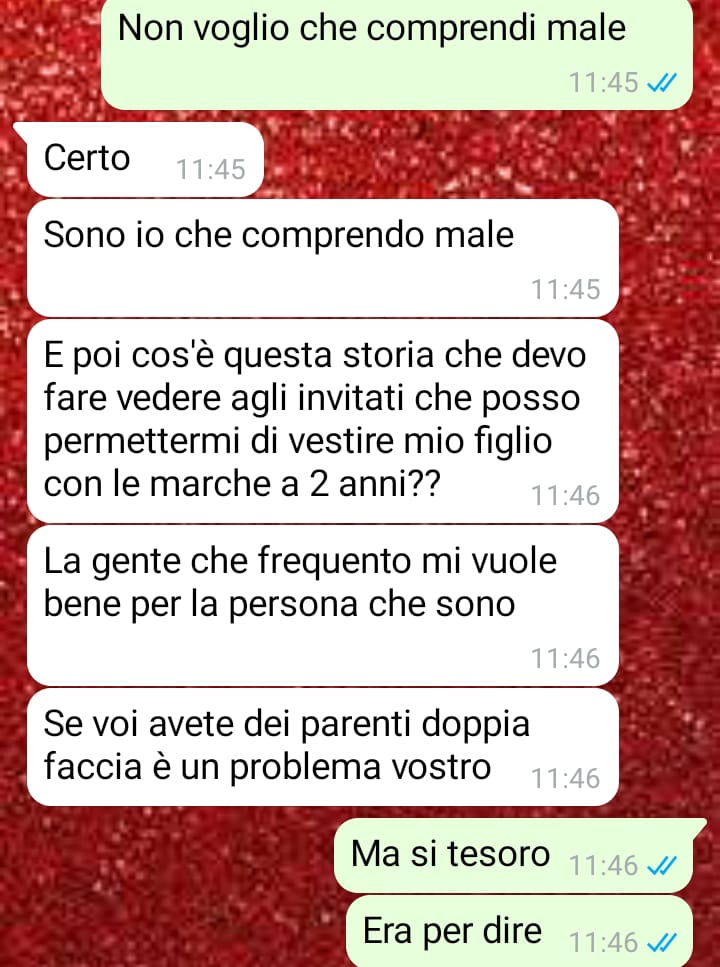Screen dimensions: 720x967
Task: Tap the 'Non voglio che comprendi male' message
Action: (397, 54)
